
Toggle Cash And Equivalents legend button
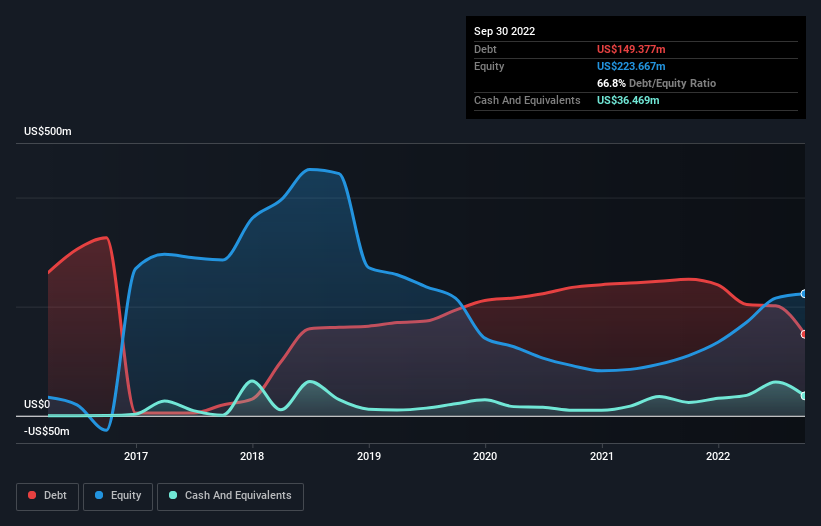230,496
